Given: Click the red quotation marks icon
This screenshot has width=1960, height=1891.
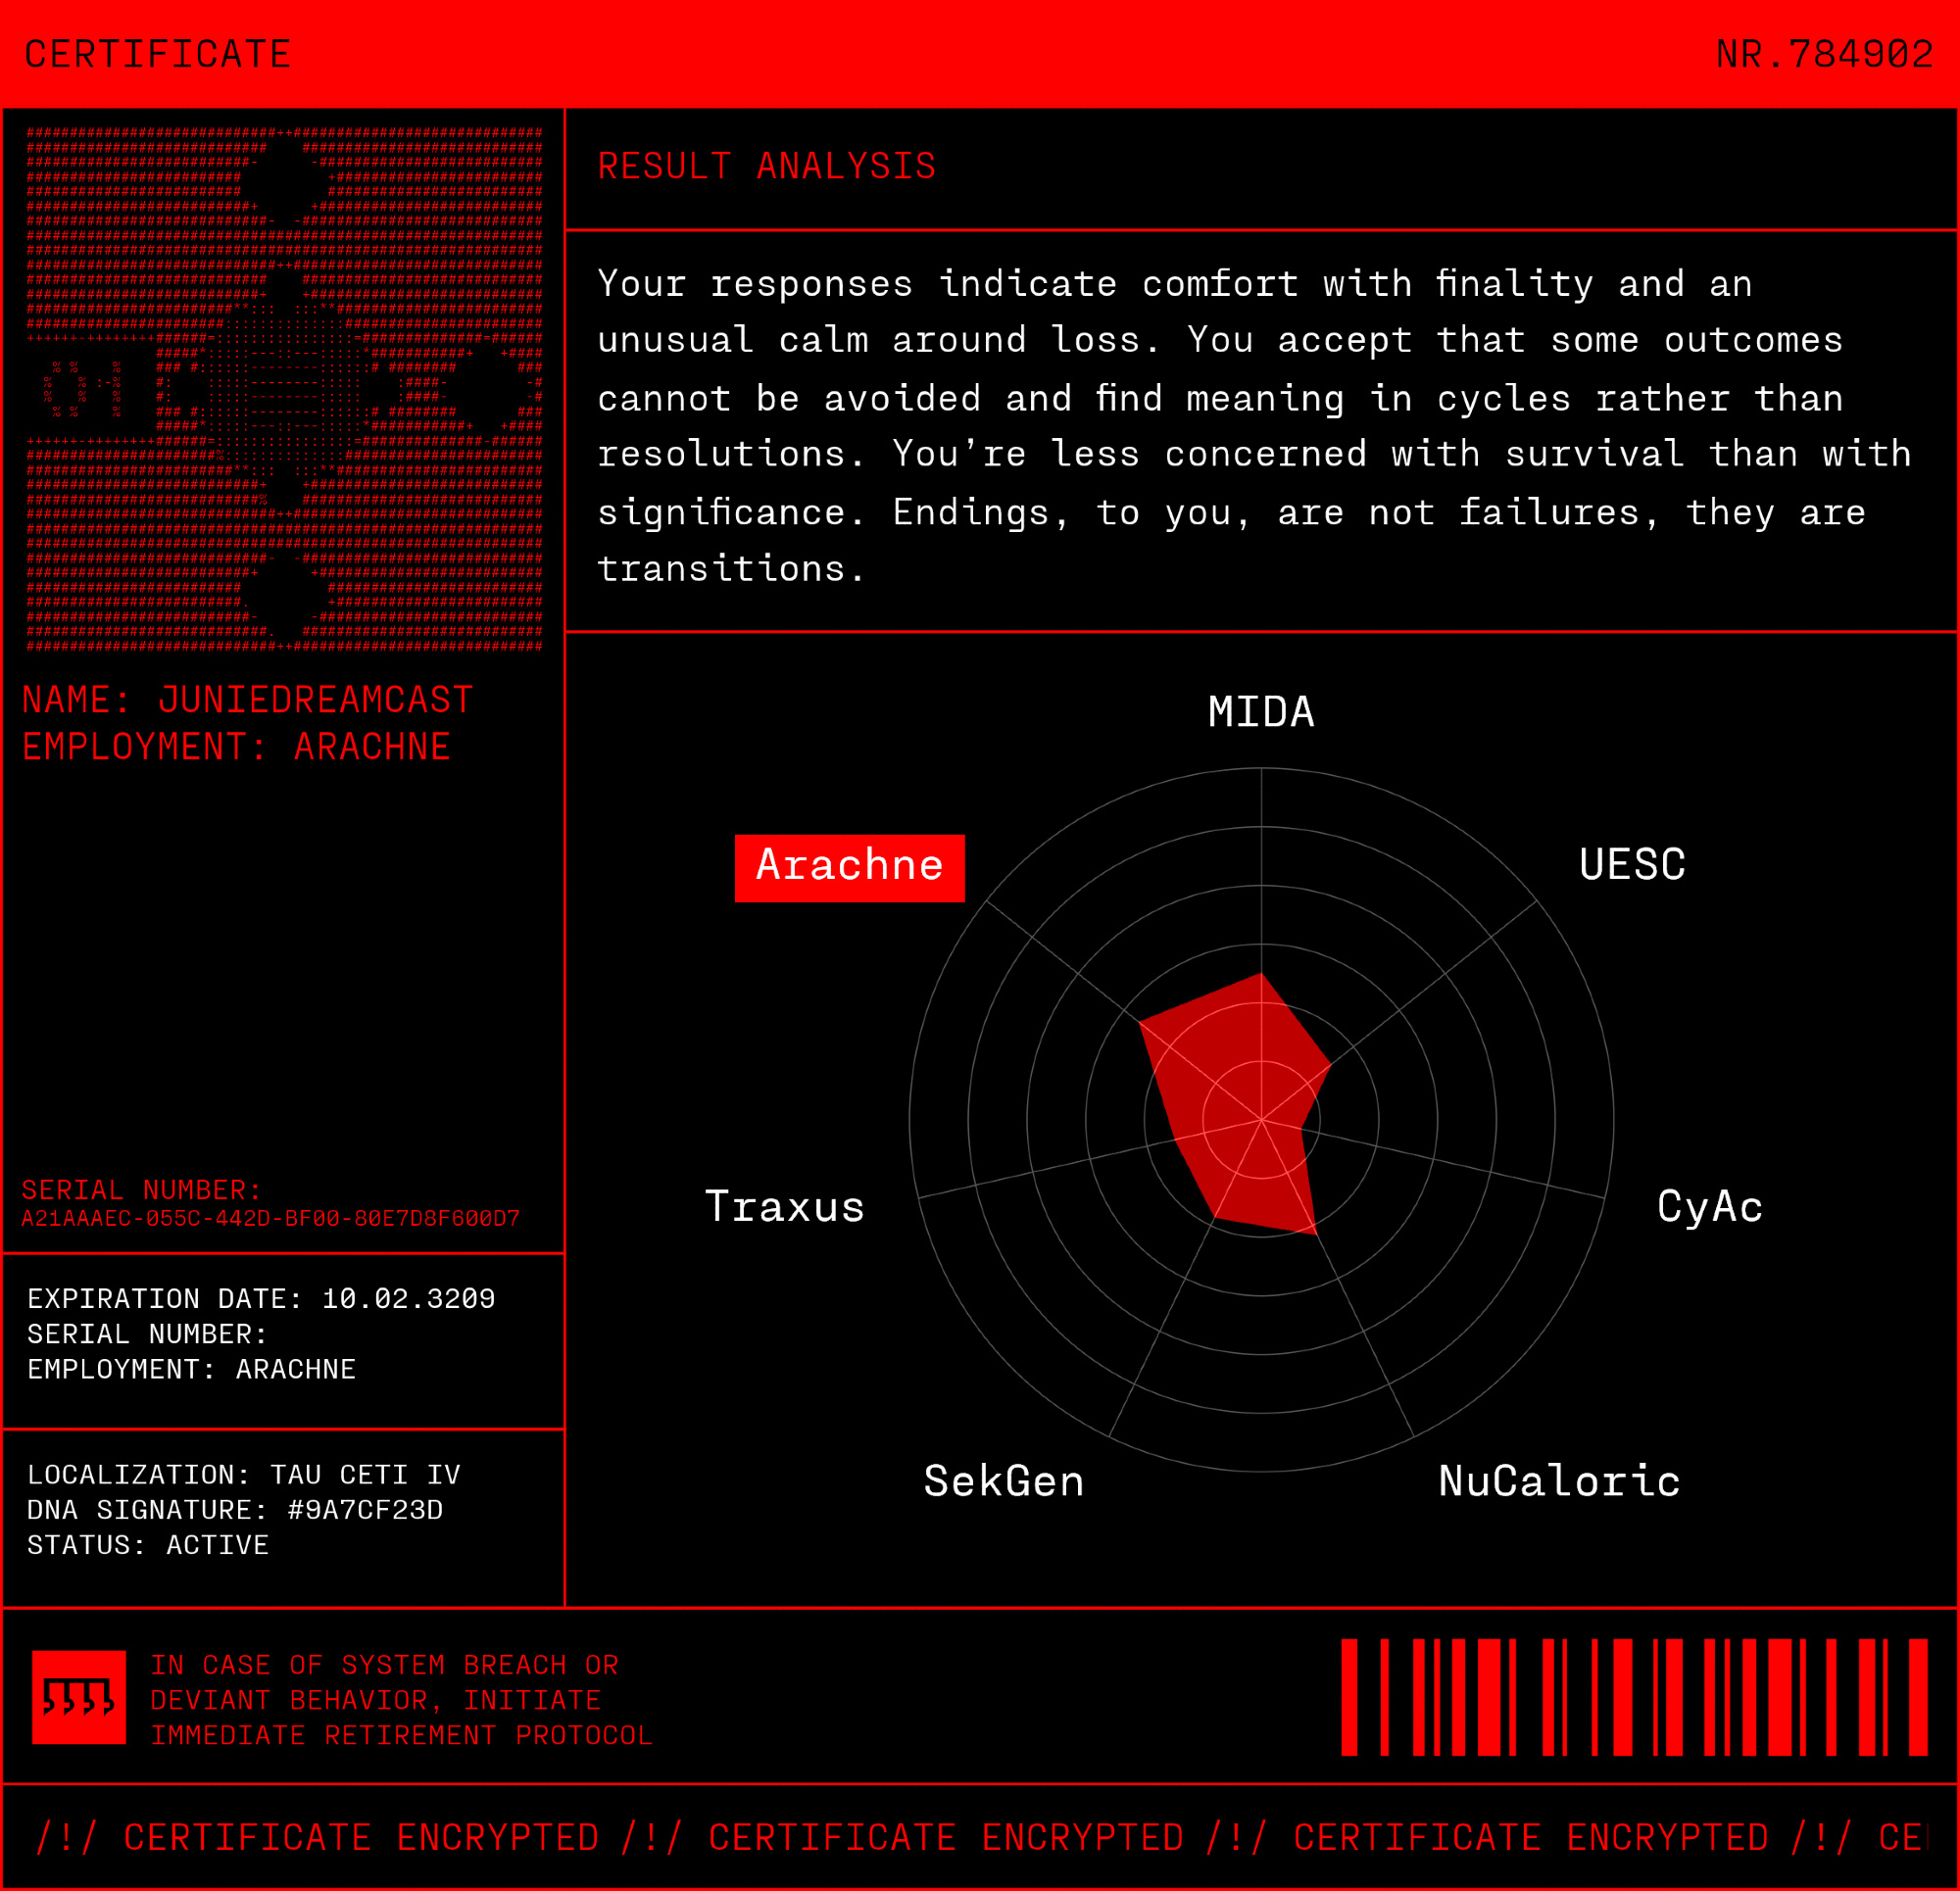Looking at the screenshot, I should 79,1697.
